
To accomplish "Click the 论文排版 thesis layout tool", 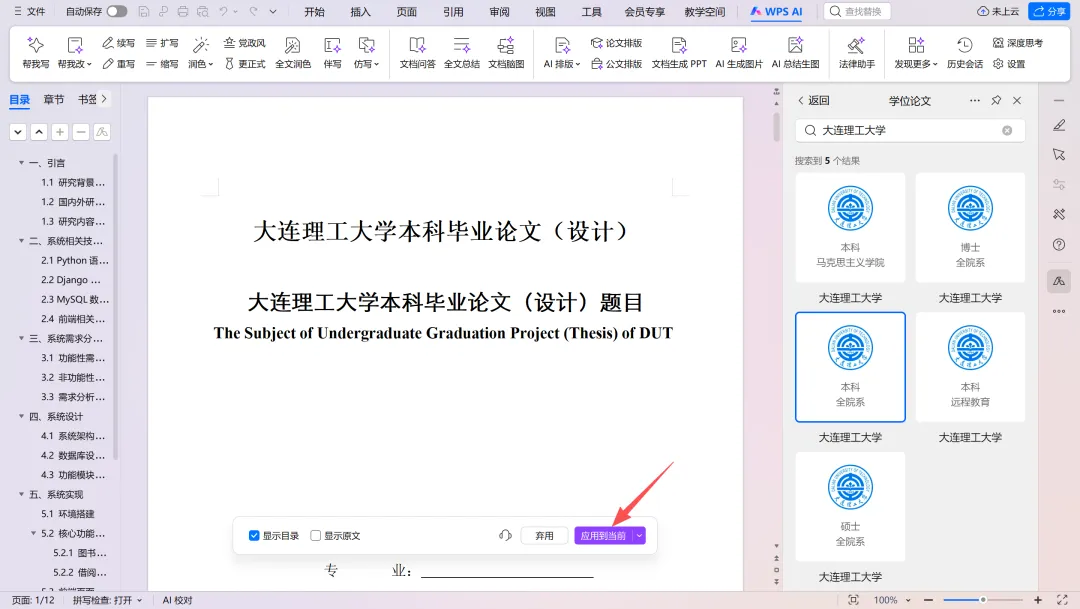I will coord(616,43).
